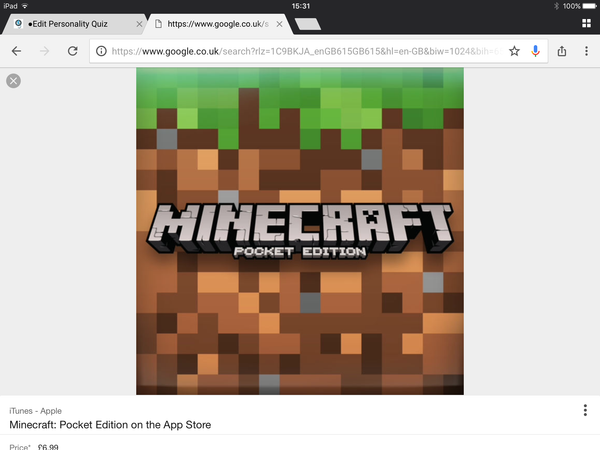Open a new tab
600x450 pixels.
click(x=308, y=24)
